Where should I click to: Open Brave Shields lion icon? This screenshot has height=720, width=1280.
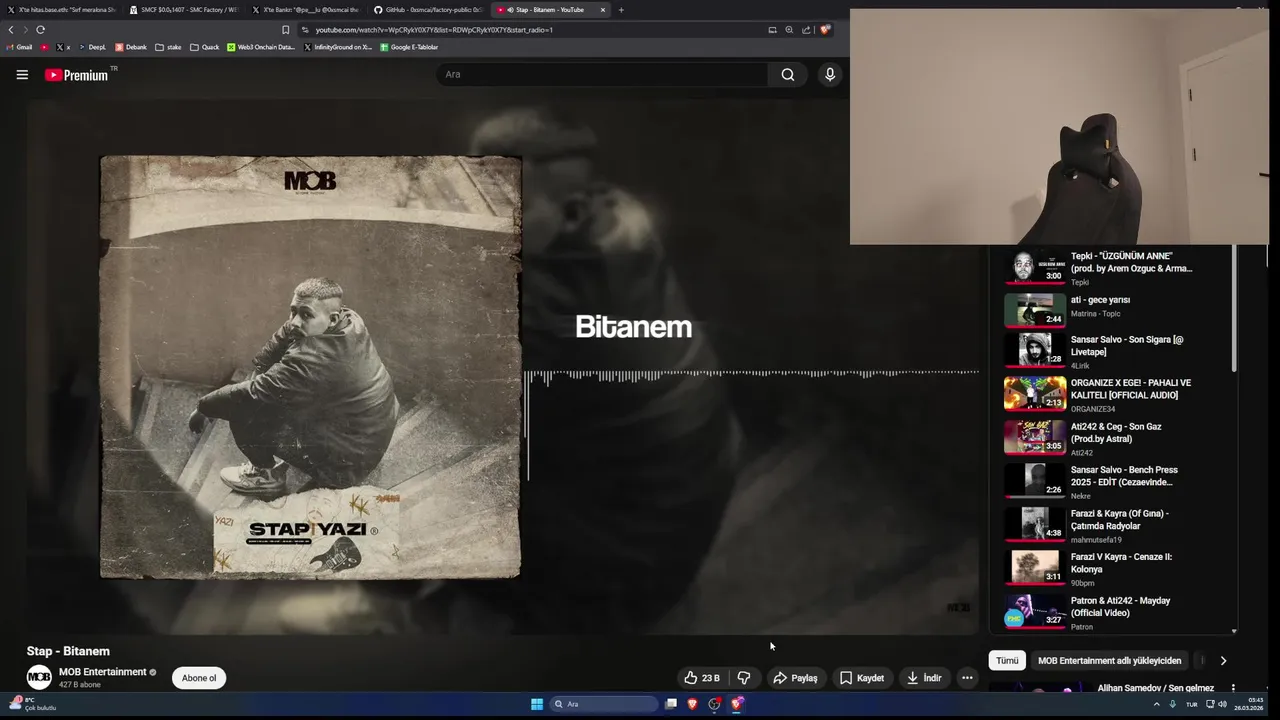[824, 30]
